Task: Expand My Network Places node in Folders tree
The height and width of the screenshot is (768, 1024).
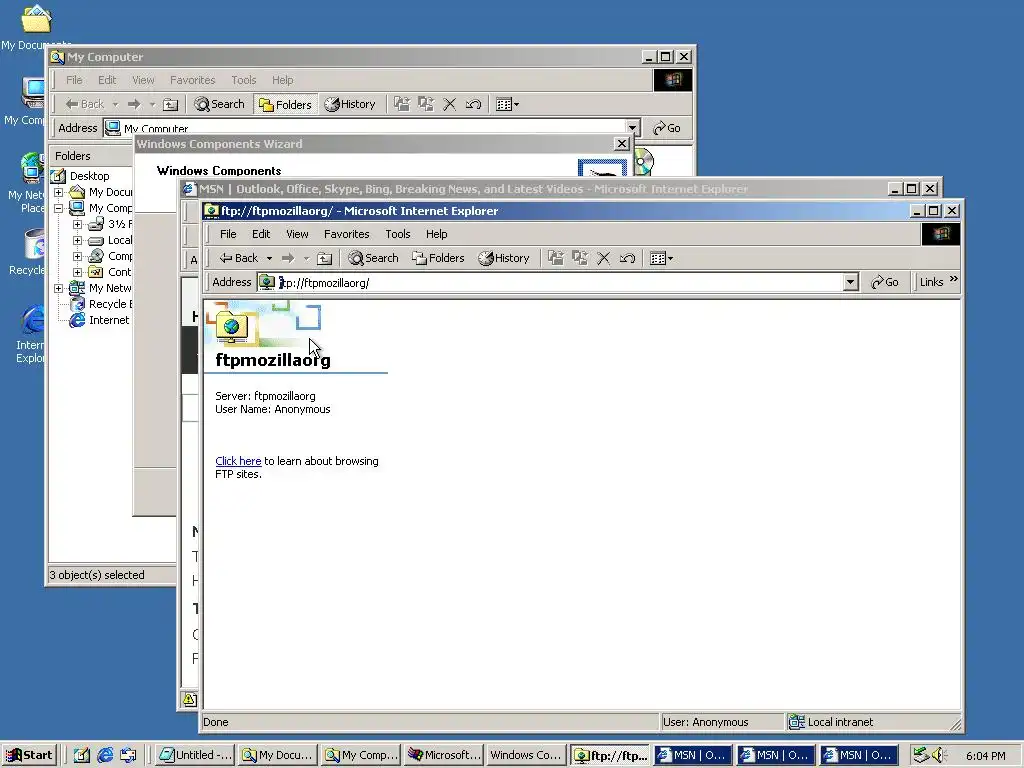Action: pyautogui.click(x=58, y=288)
